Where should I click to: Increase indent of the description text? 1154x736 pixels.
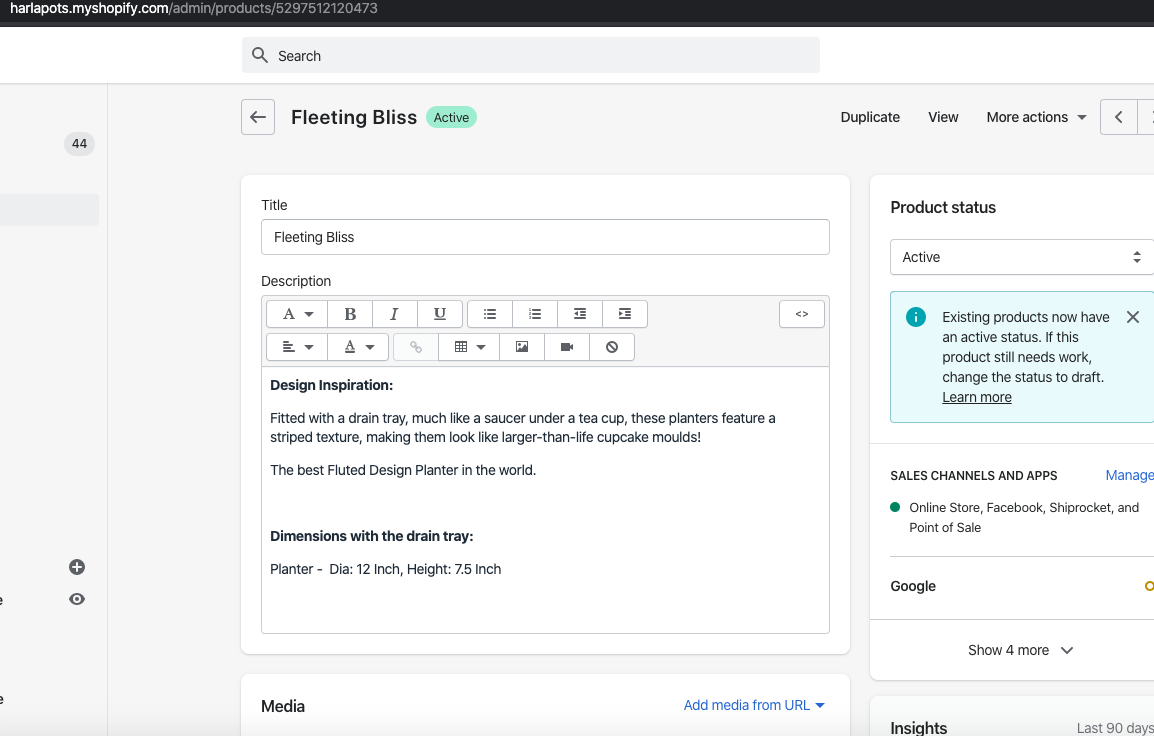coord(624,313)
